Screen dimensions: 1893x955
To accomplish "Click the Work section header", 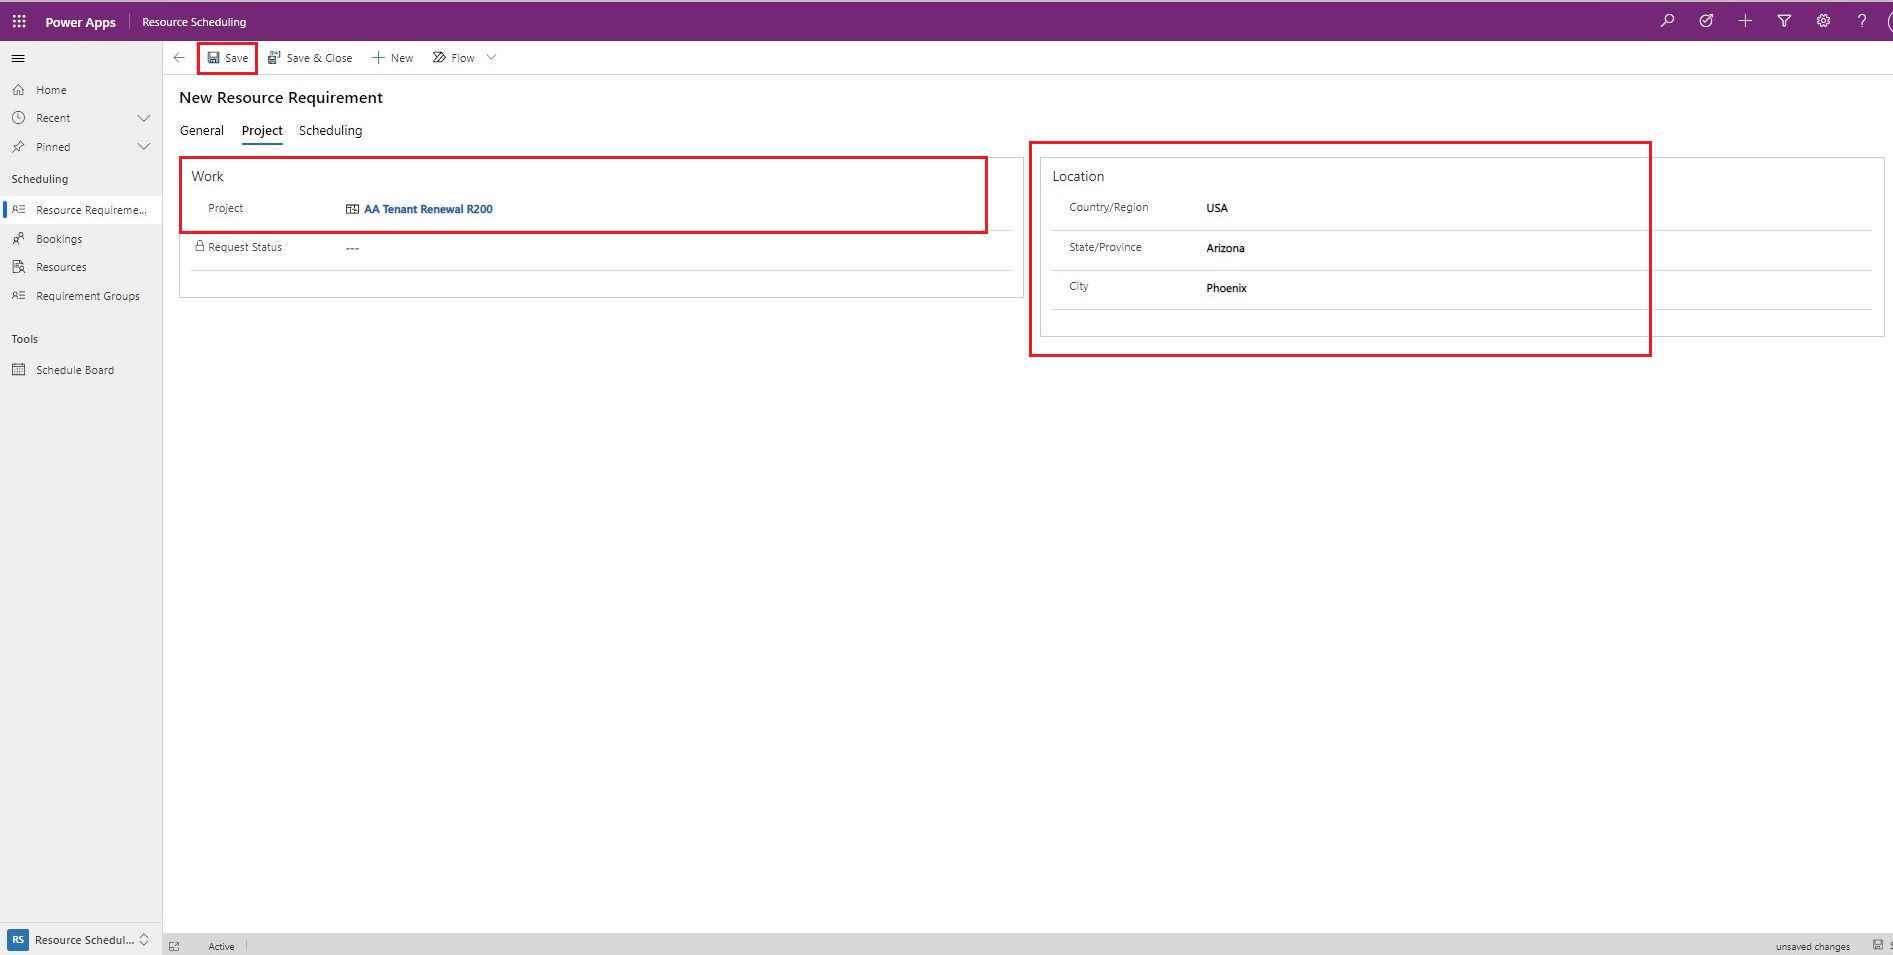I will click(207, 176).
